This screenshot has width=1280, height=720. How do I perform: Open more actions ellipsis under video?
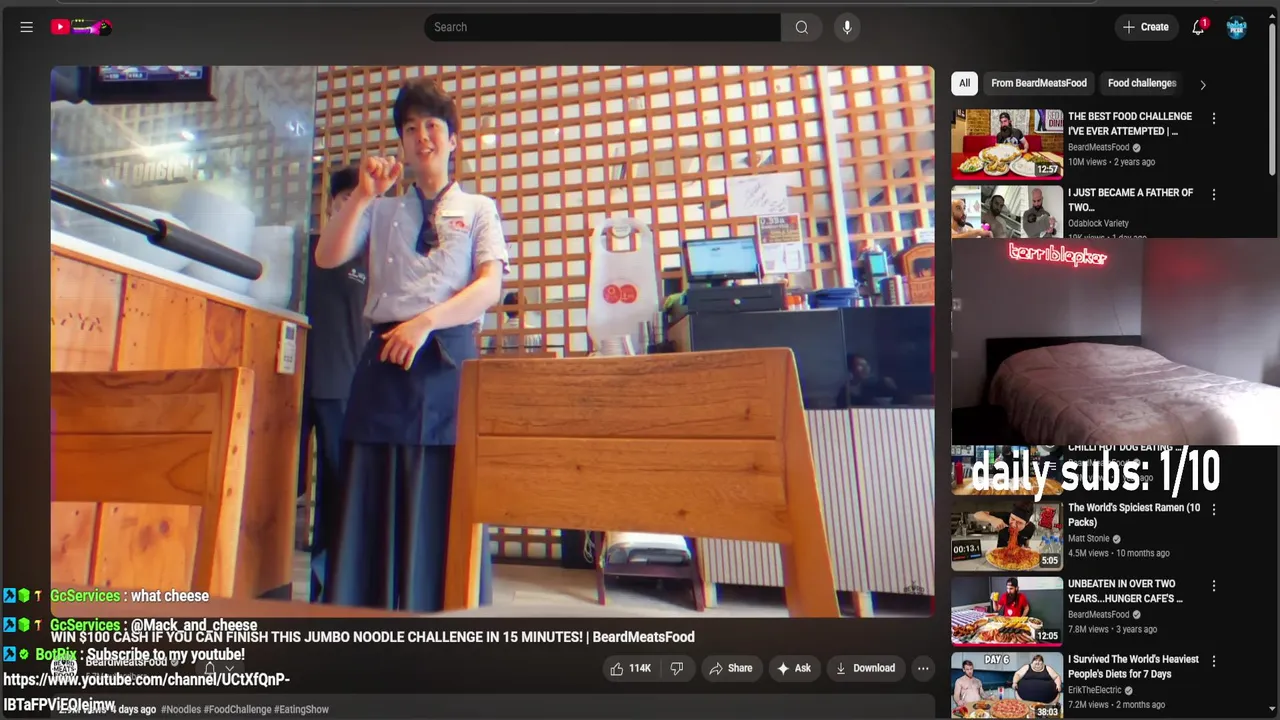(x=923, y=668)
